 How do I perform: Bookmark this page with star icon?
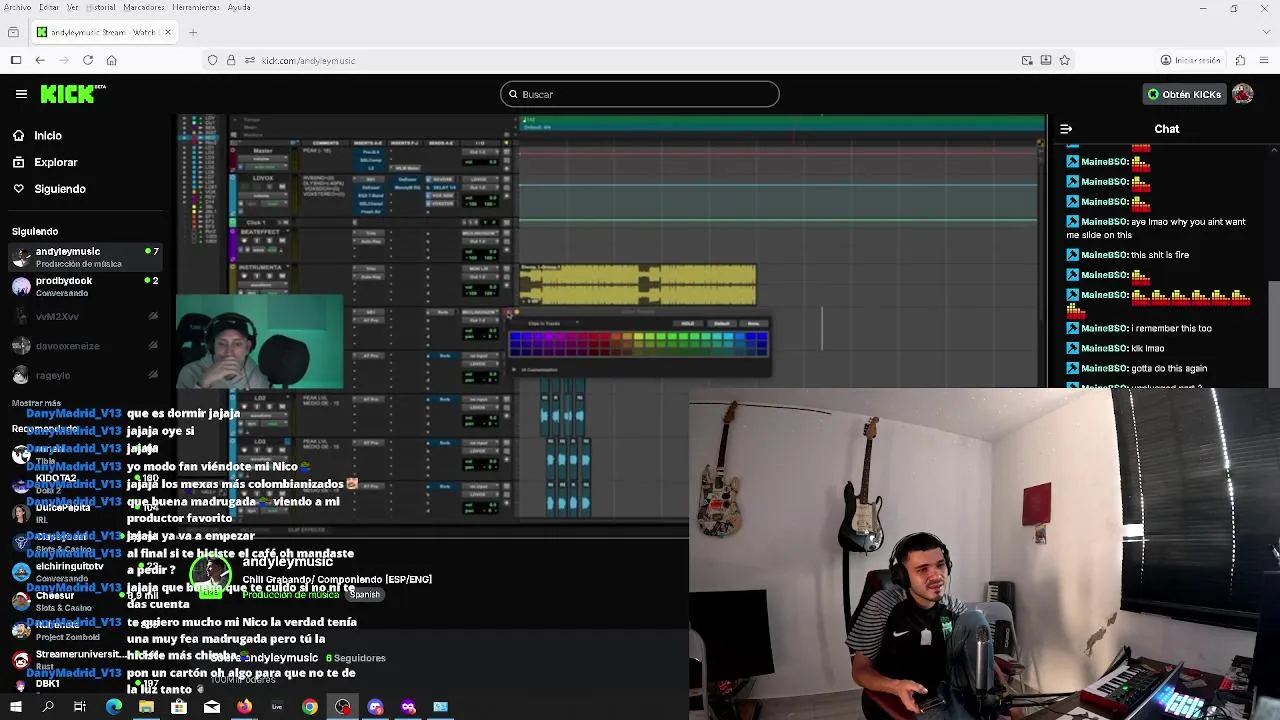coord(1064,60)
